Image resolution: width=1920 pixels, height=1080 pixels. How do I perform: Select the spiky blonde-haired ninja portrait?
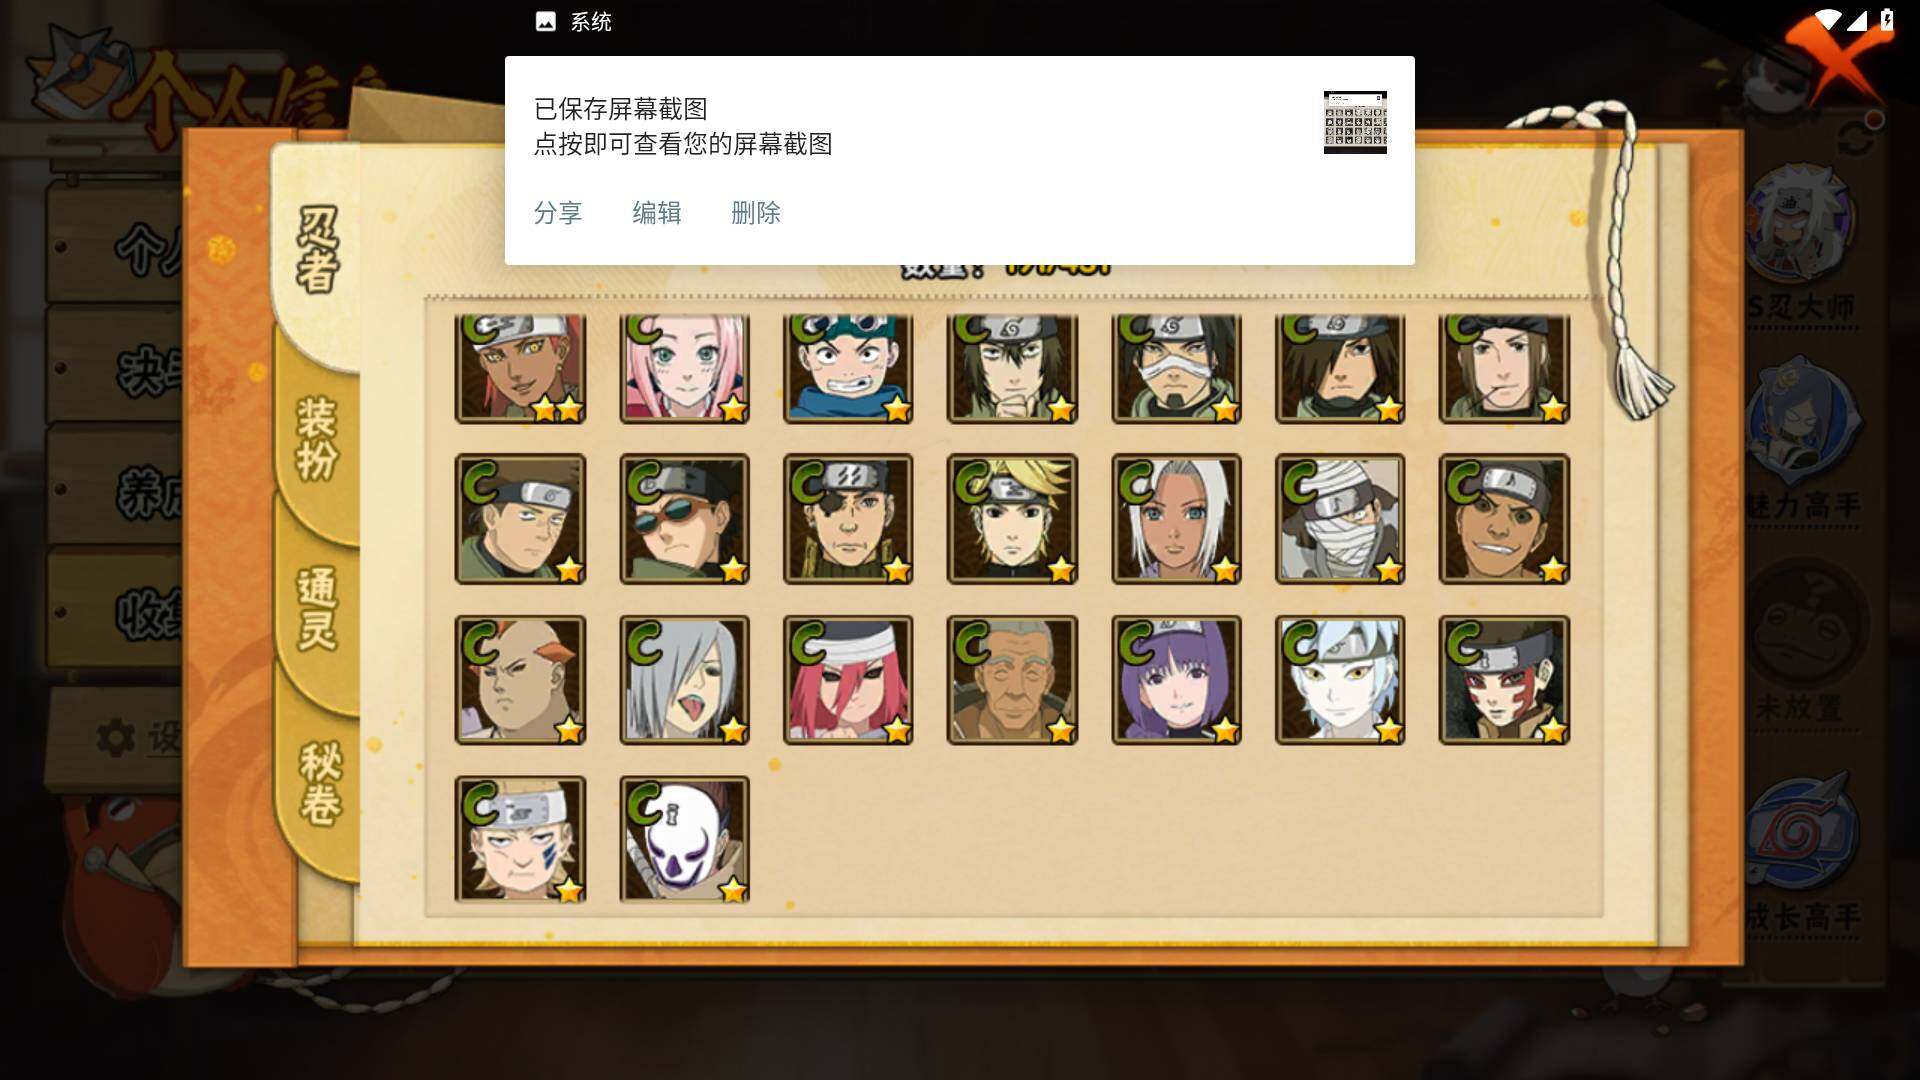(1012, 519)
